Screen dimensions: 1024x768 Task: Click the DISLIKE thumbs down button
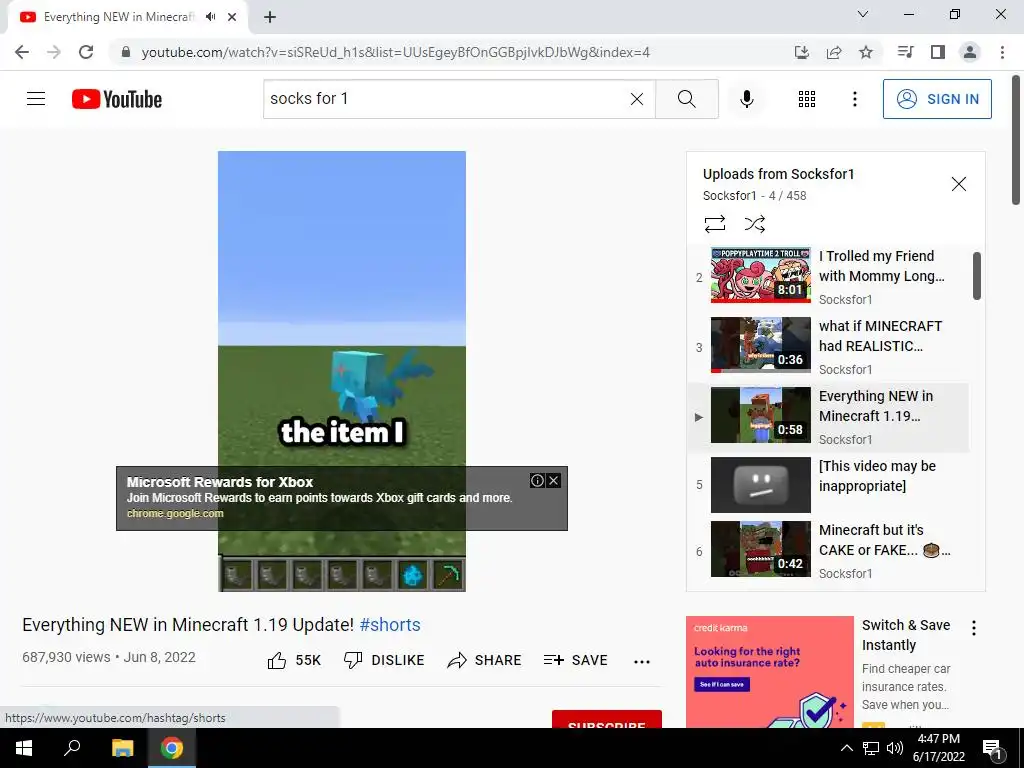[384, 660]
